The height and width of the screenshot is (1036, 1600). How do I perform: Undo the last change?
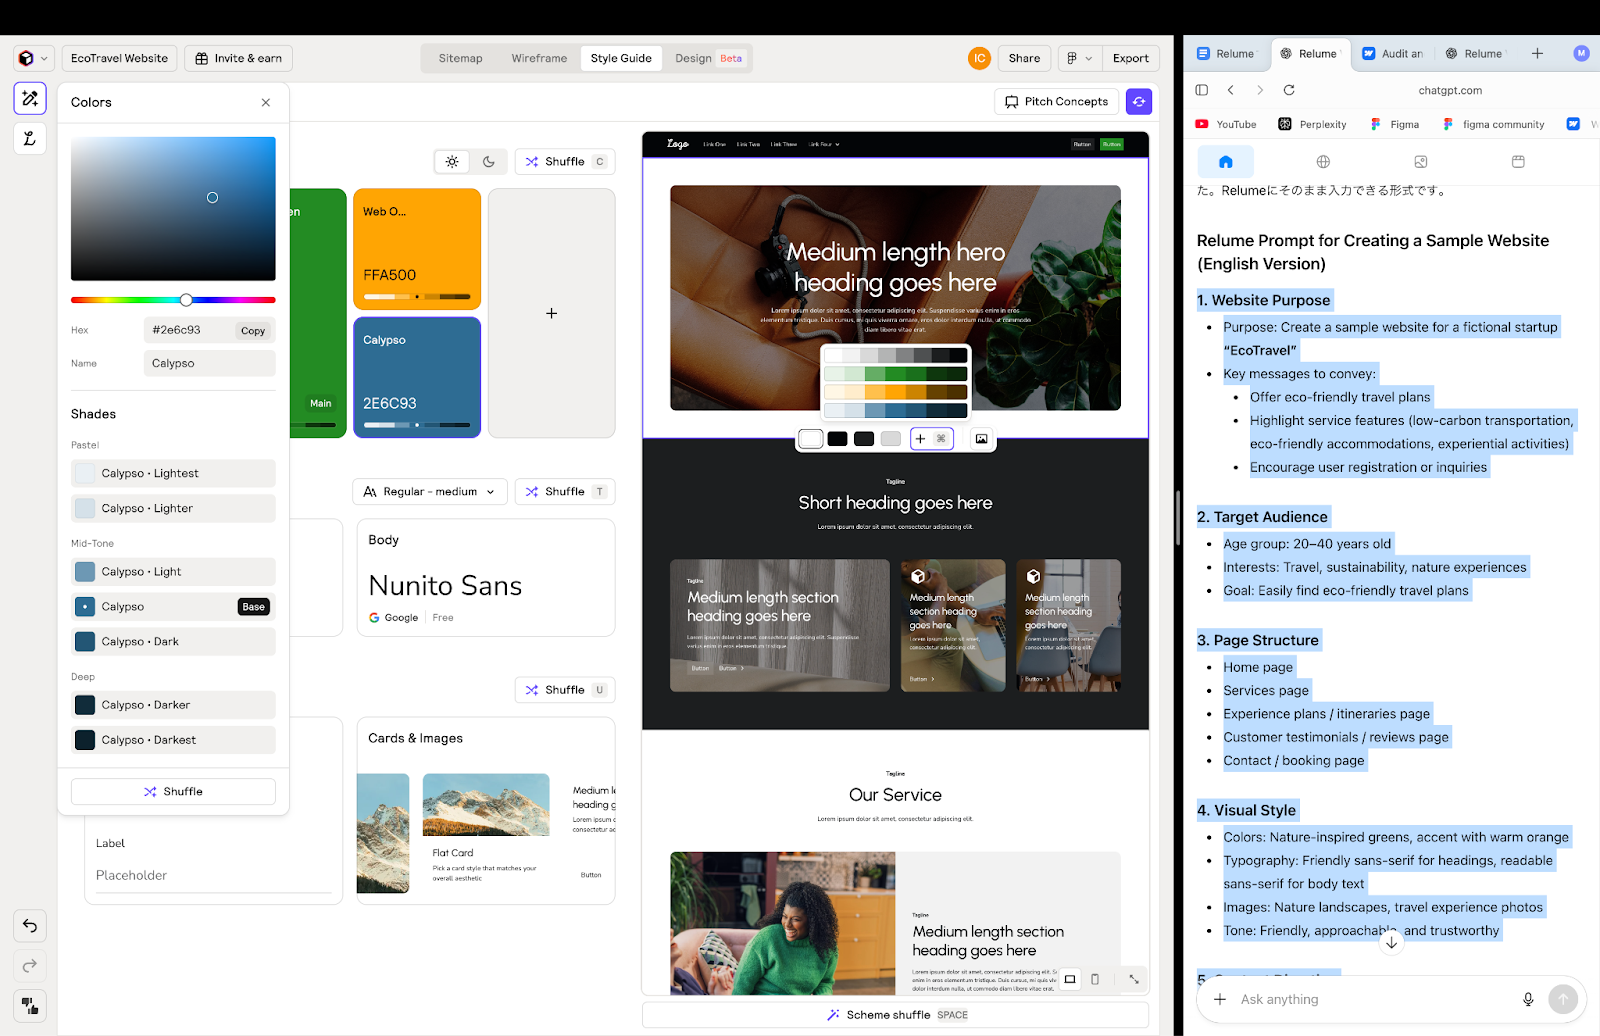click(30, 926)
